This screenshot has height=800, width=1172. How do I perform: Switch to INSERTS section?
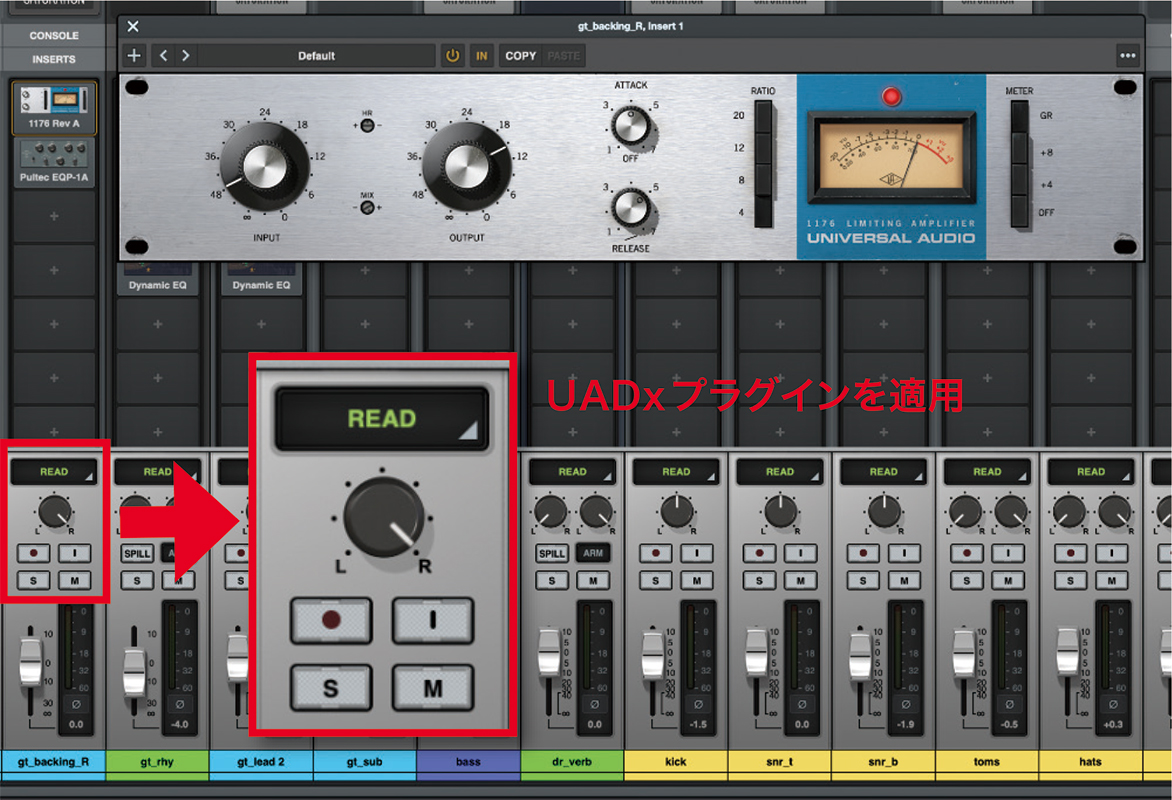tap(54, 59)
